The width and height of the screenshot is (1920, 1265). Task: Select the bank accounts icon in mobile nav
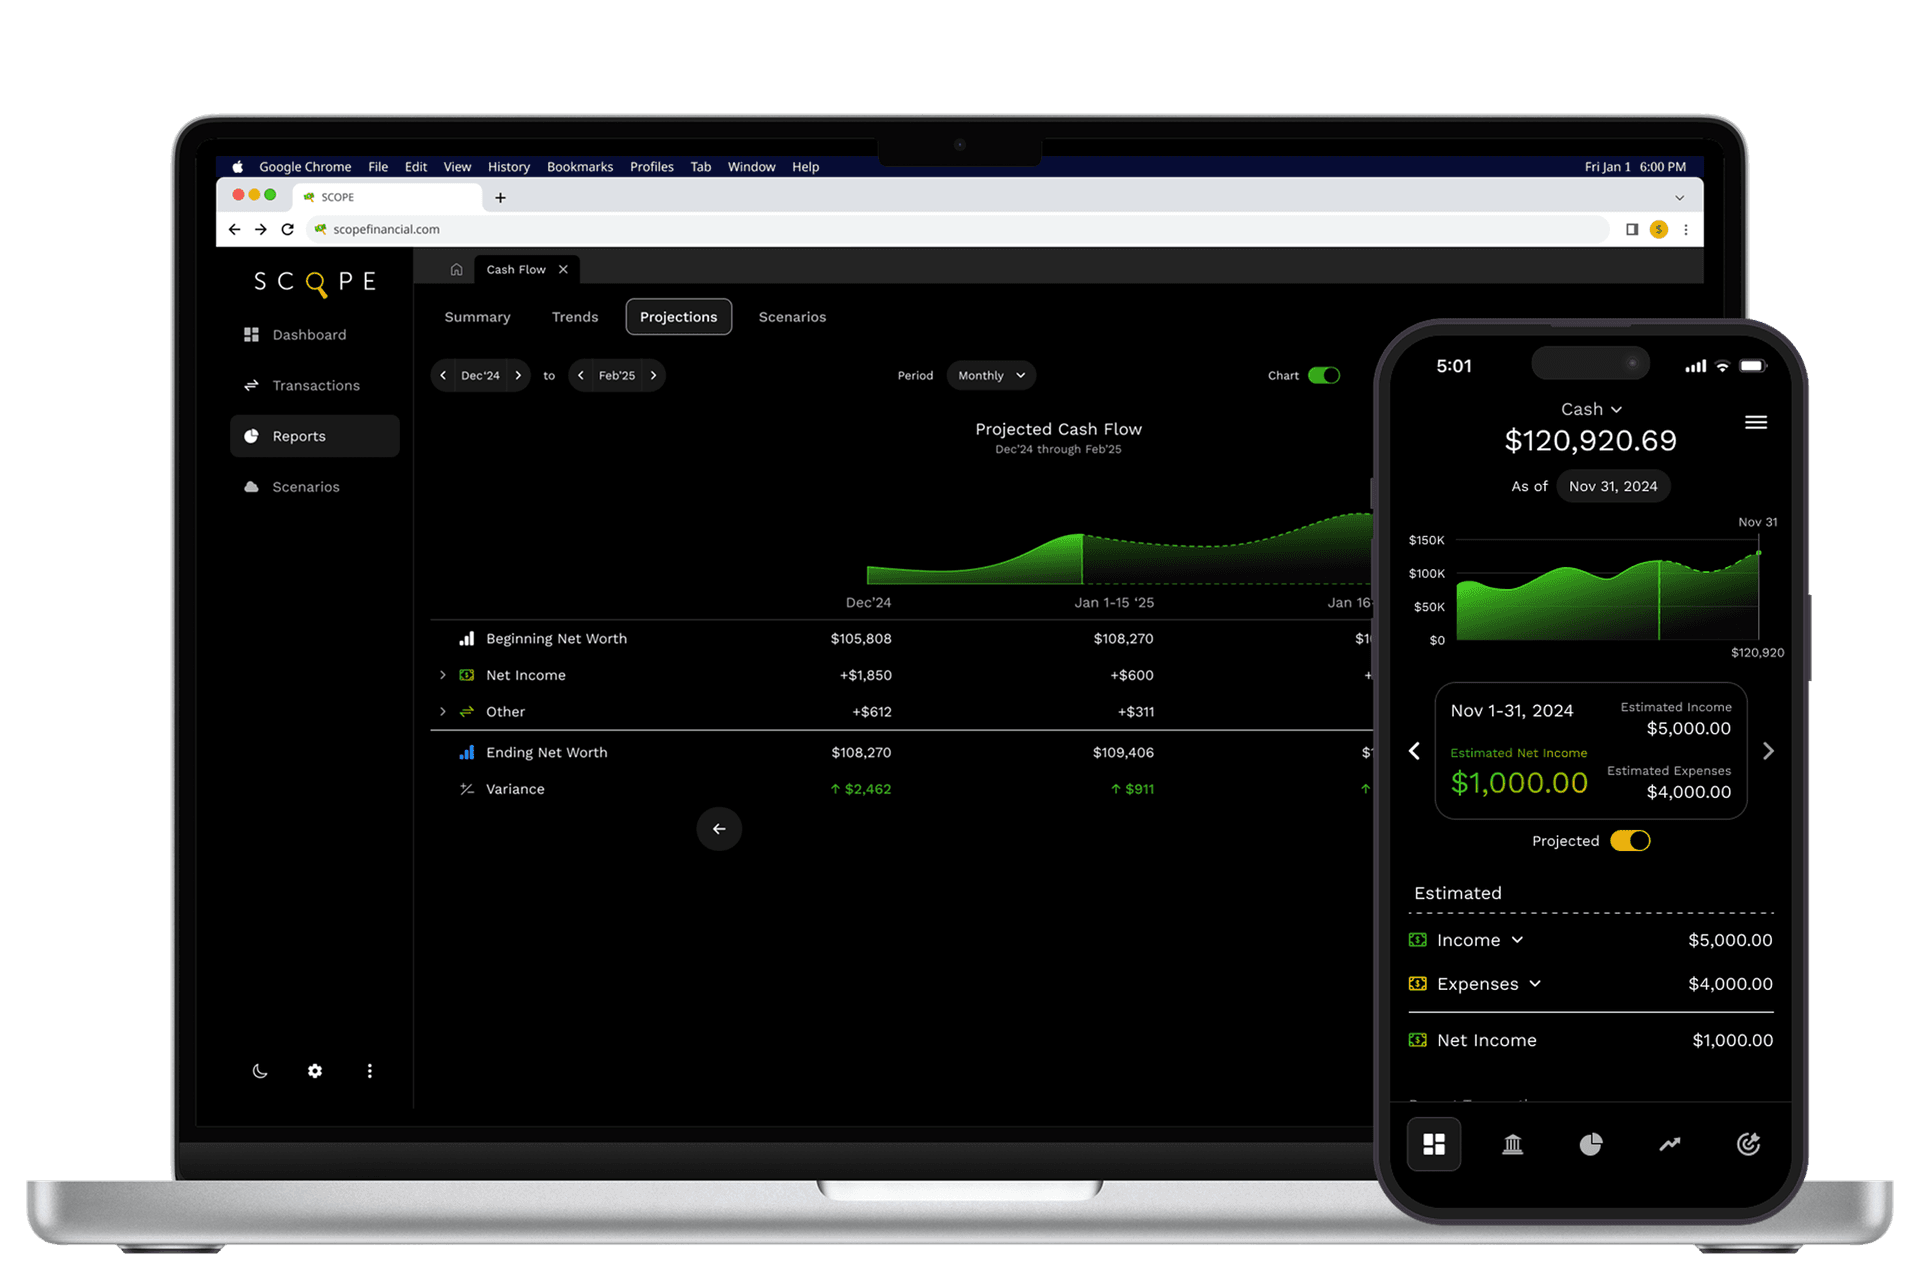point(1512,1144)
